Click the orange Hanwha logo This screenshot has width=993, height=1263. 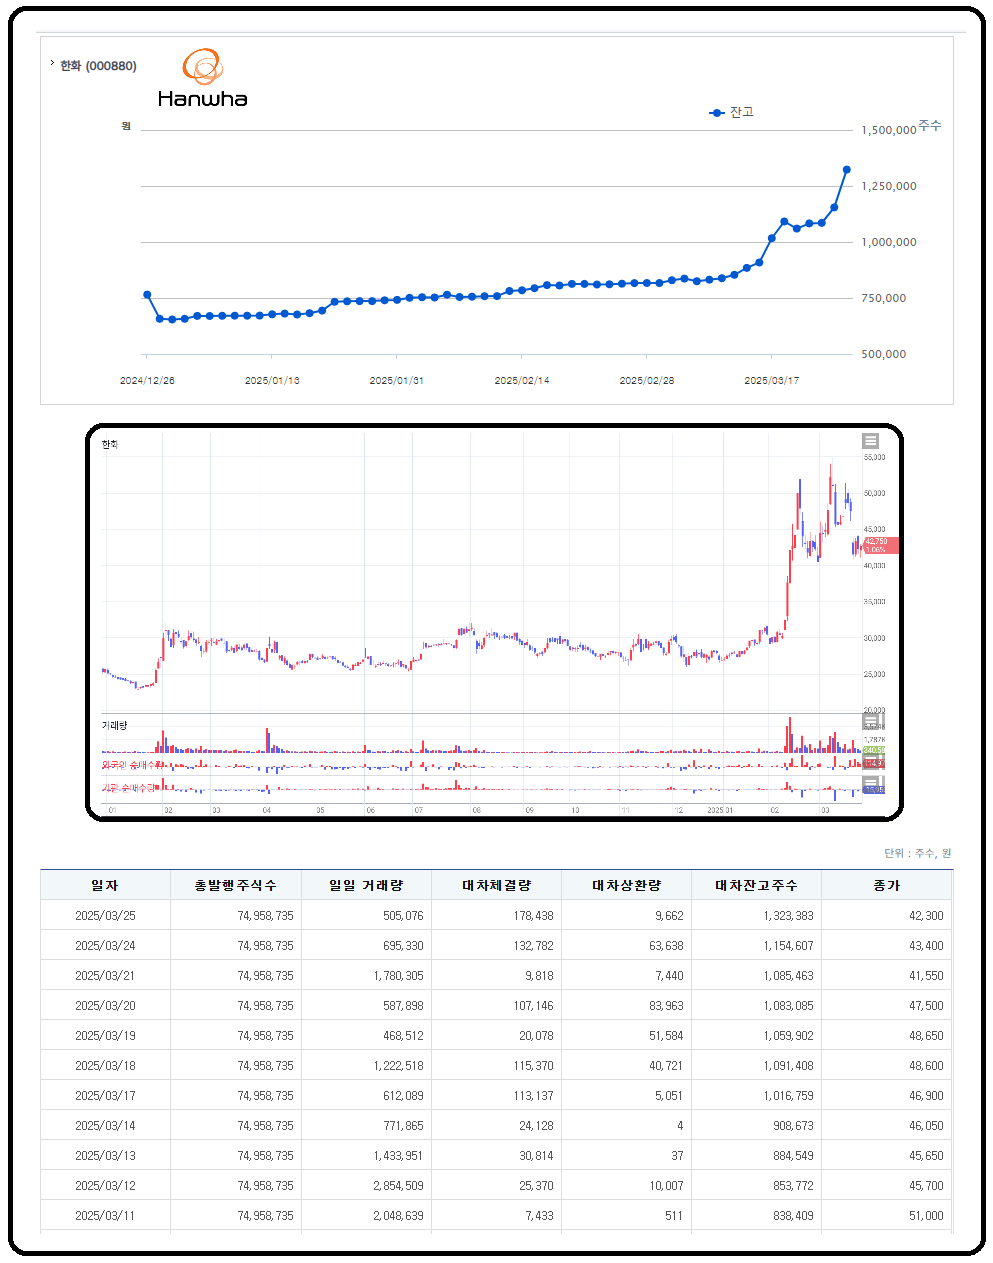202,68
